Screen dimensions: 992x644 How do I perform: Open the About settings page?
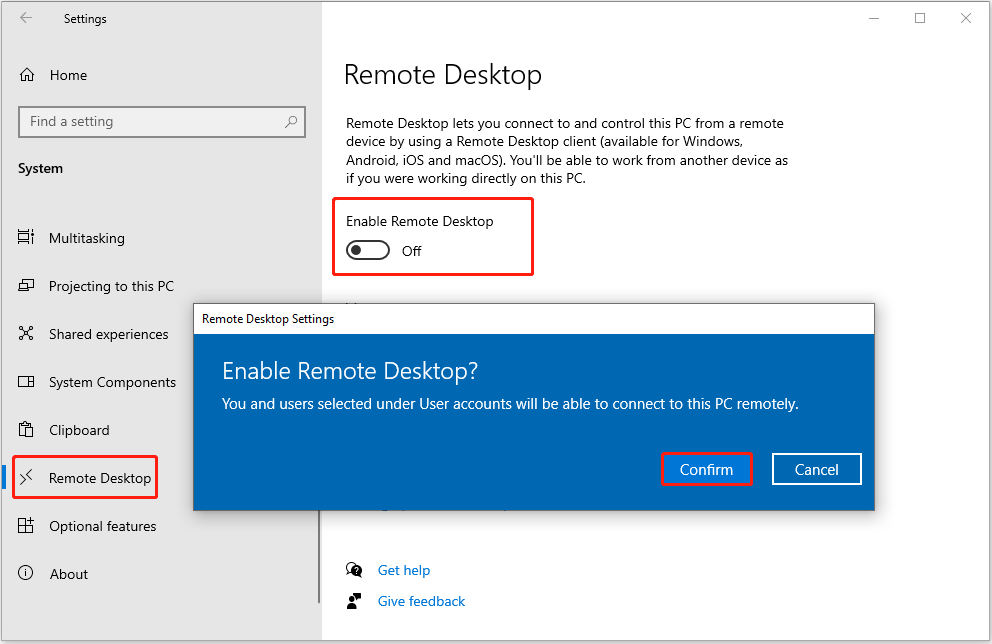pos(69,573)
